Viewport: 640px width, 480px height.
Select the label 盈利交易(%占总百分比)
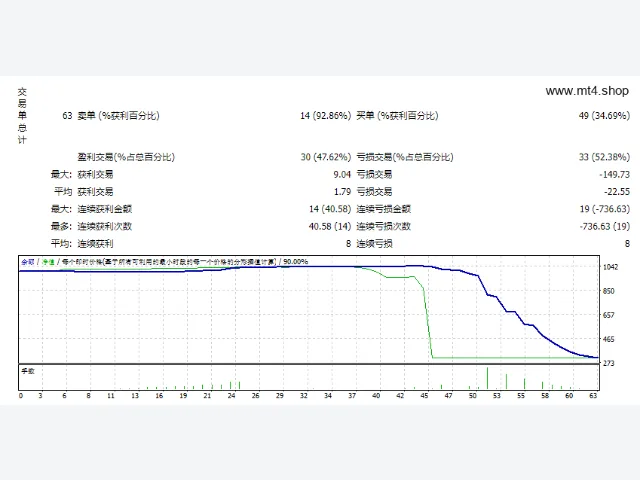(126, 157)
